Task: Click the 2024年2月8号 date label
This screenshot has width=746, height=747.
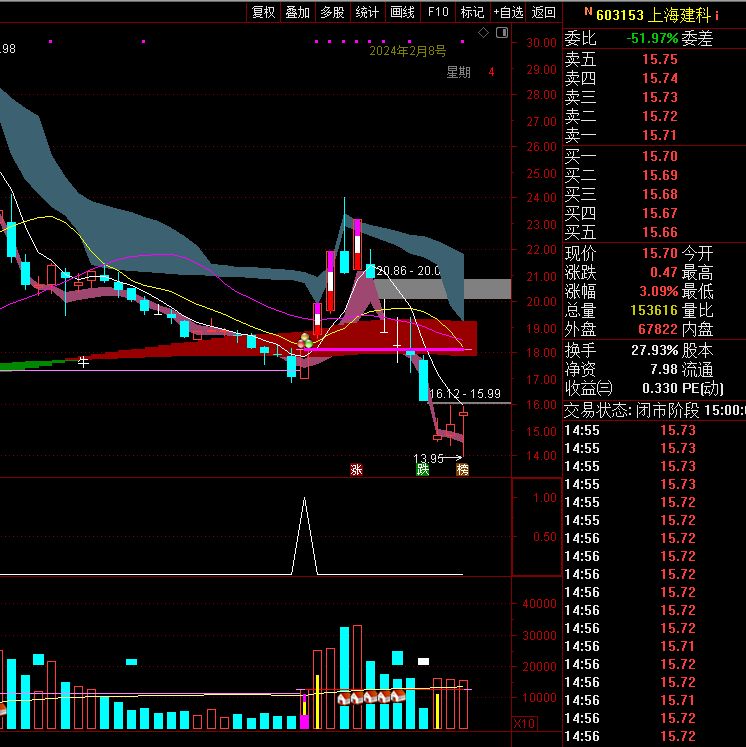Action: [x=408, y=51]
